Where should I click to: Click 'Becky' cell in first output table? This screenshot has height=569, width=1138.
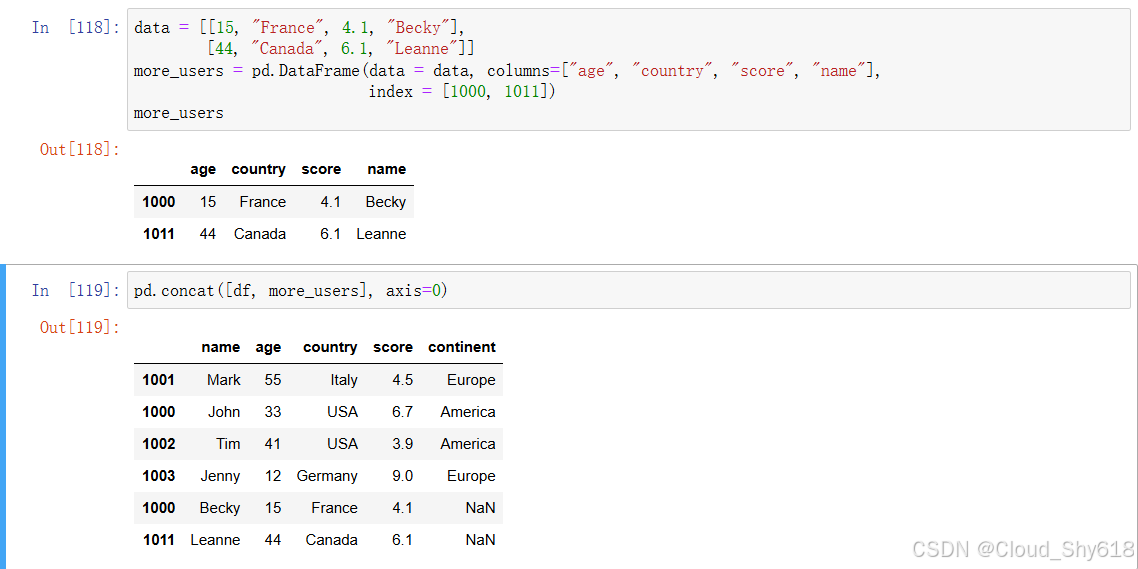pyautogui.click(x=385, y=202)
